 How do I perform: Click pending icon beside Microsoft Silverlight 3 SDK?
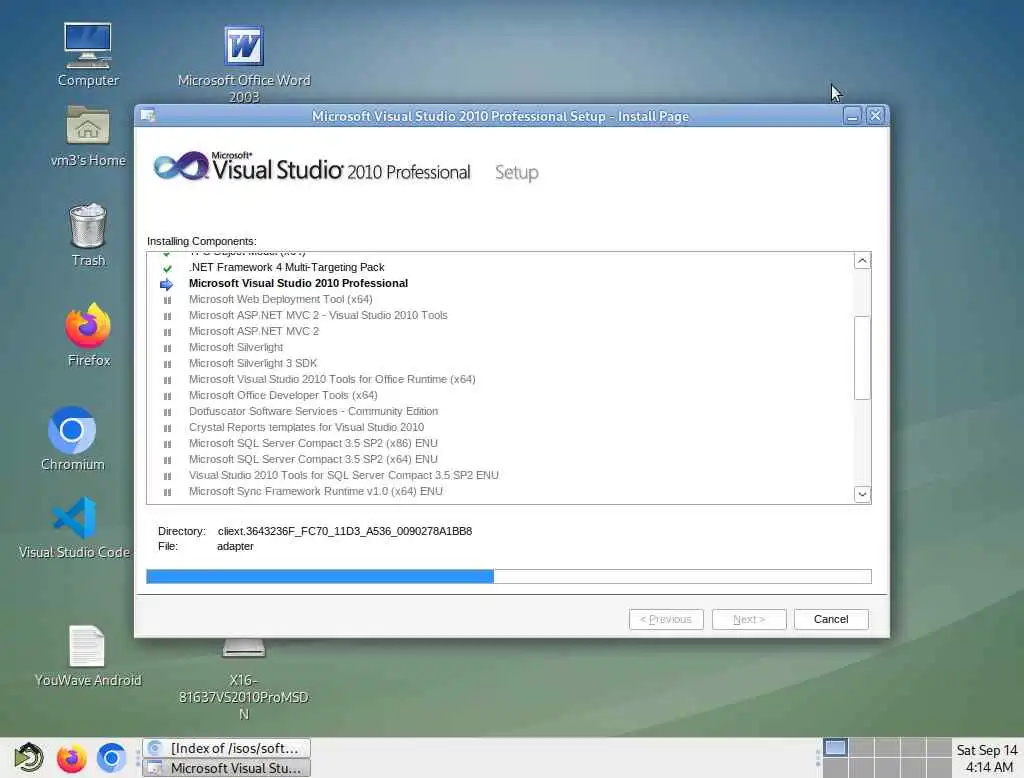coord(167,365)
